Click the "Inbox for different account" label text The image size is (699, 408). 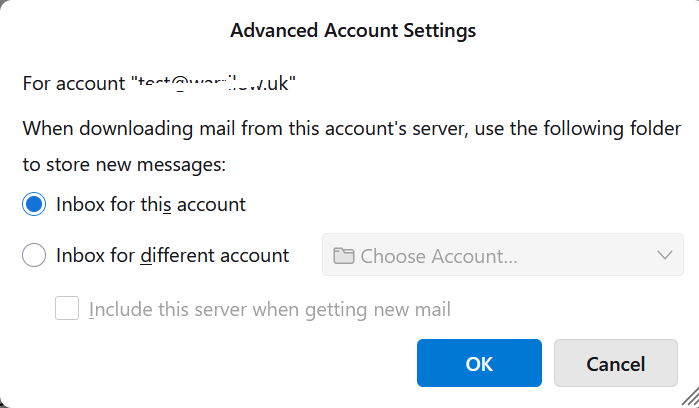coord(172,256)
